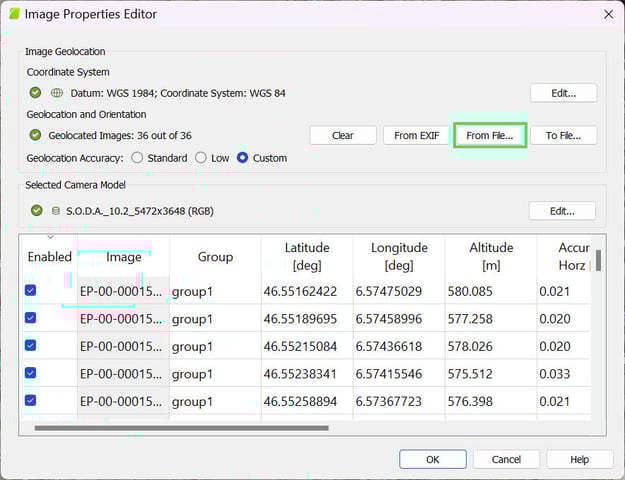The image size is (625, 480).
Task: Click longitude cell 6.57475029
Action: coord(399,291)
